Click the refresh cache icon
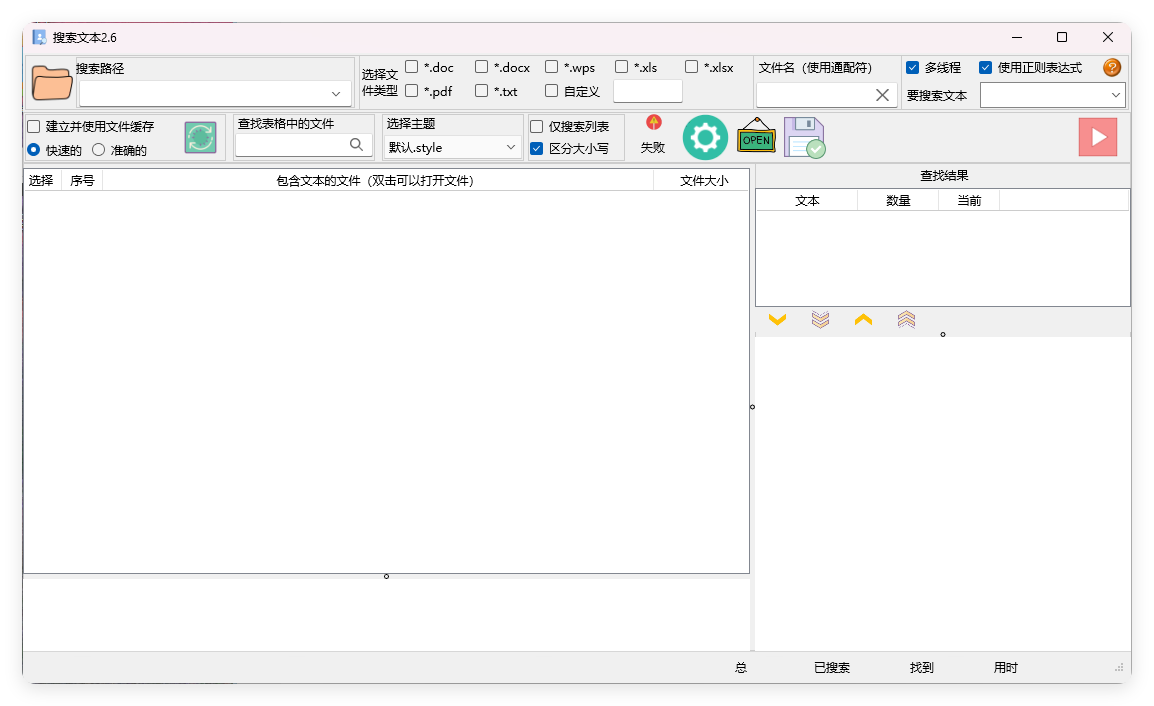 (199, 137)
